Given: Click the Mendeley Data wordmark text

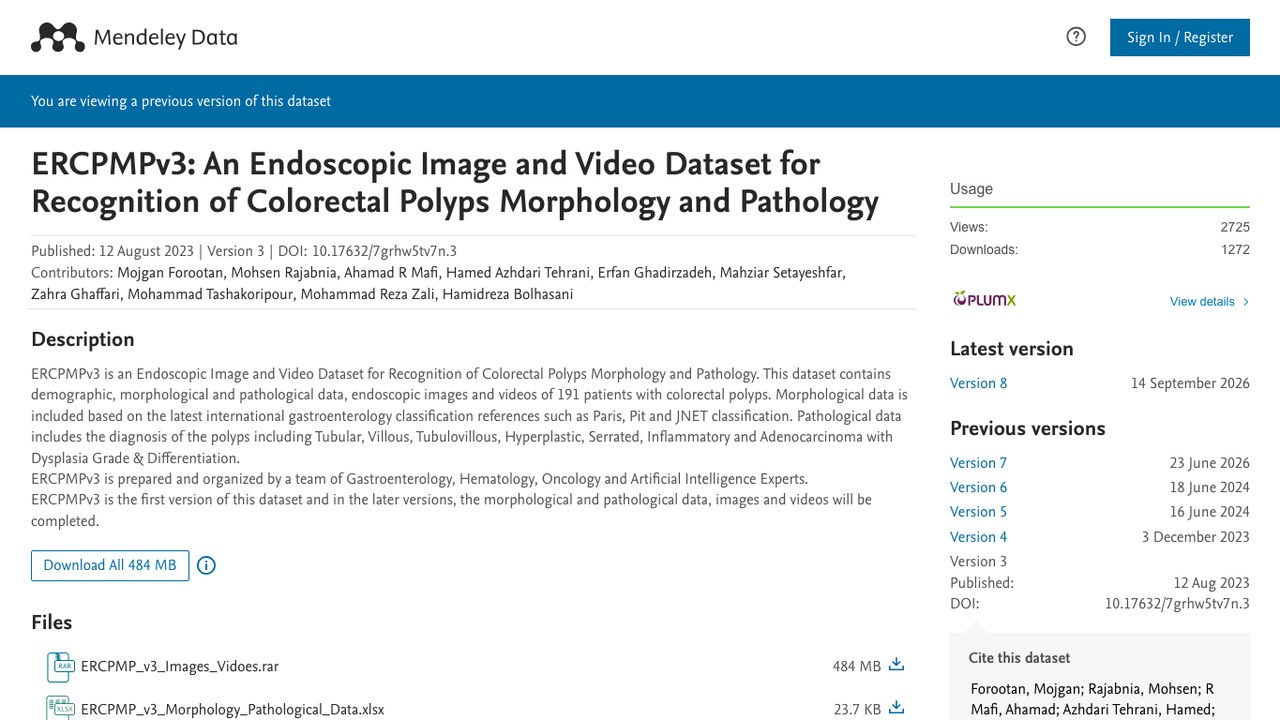Looking at the screenshot, I should (x=165, y=38).
